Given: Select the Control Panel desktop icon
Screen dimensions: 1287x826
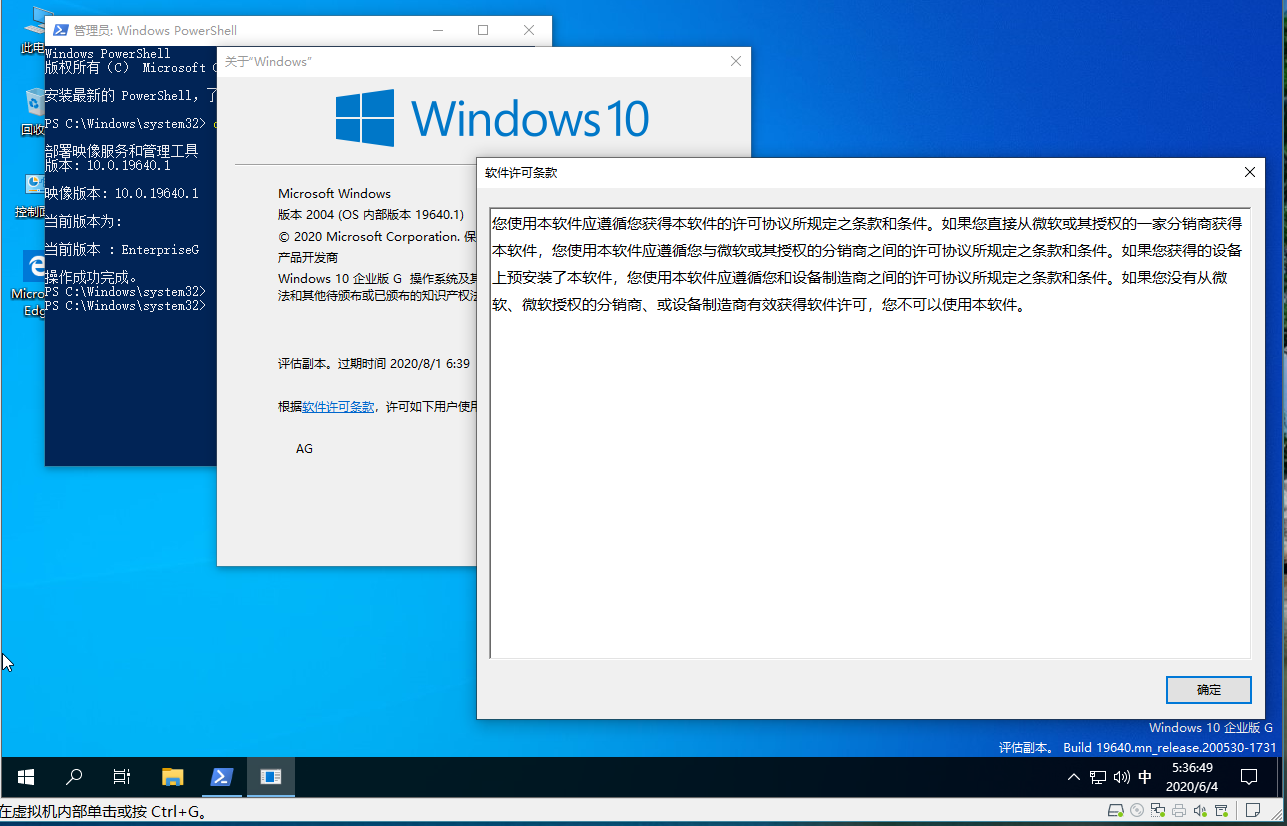Looking at the screenshot, I should click(30, 196).
